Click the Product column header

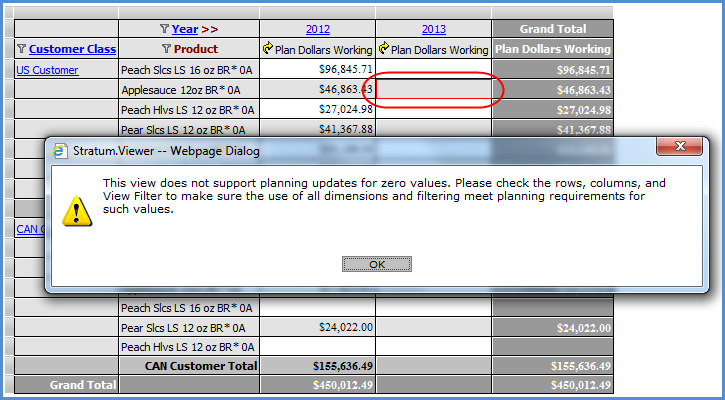tap(195, 49)
